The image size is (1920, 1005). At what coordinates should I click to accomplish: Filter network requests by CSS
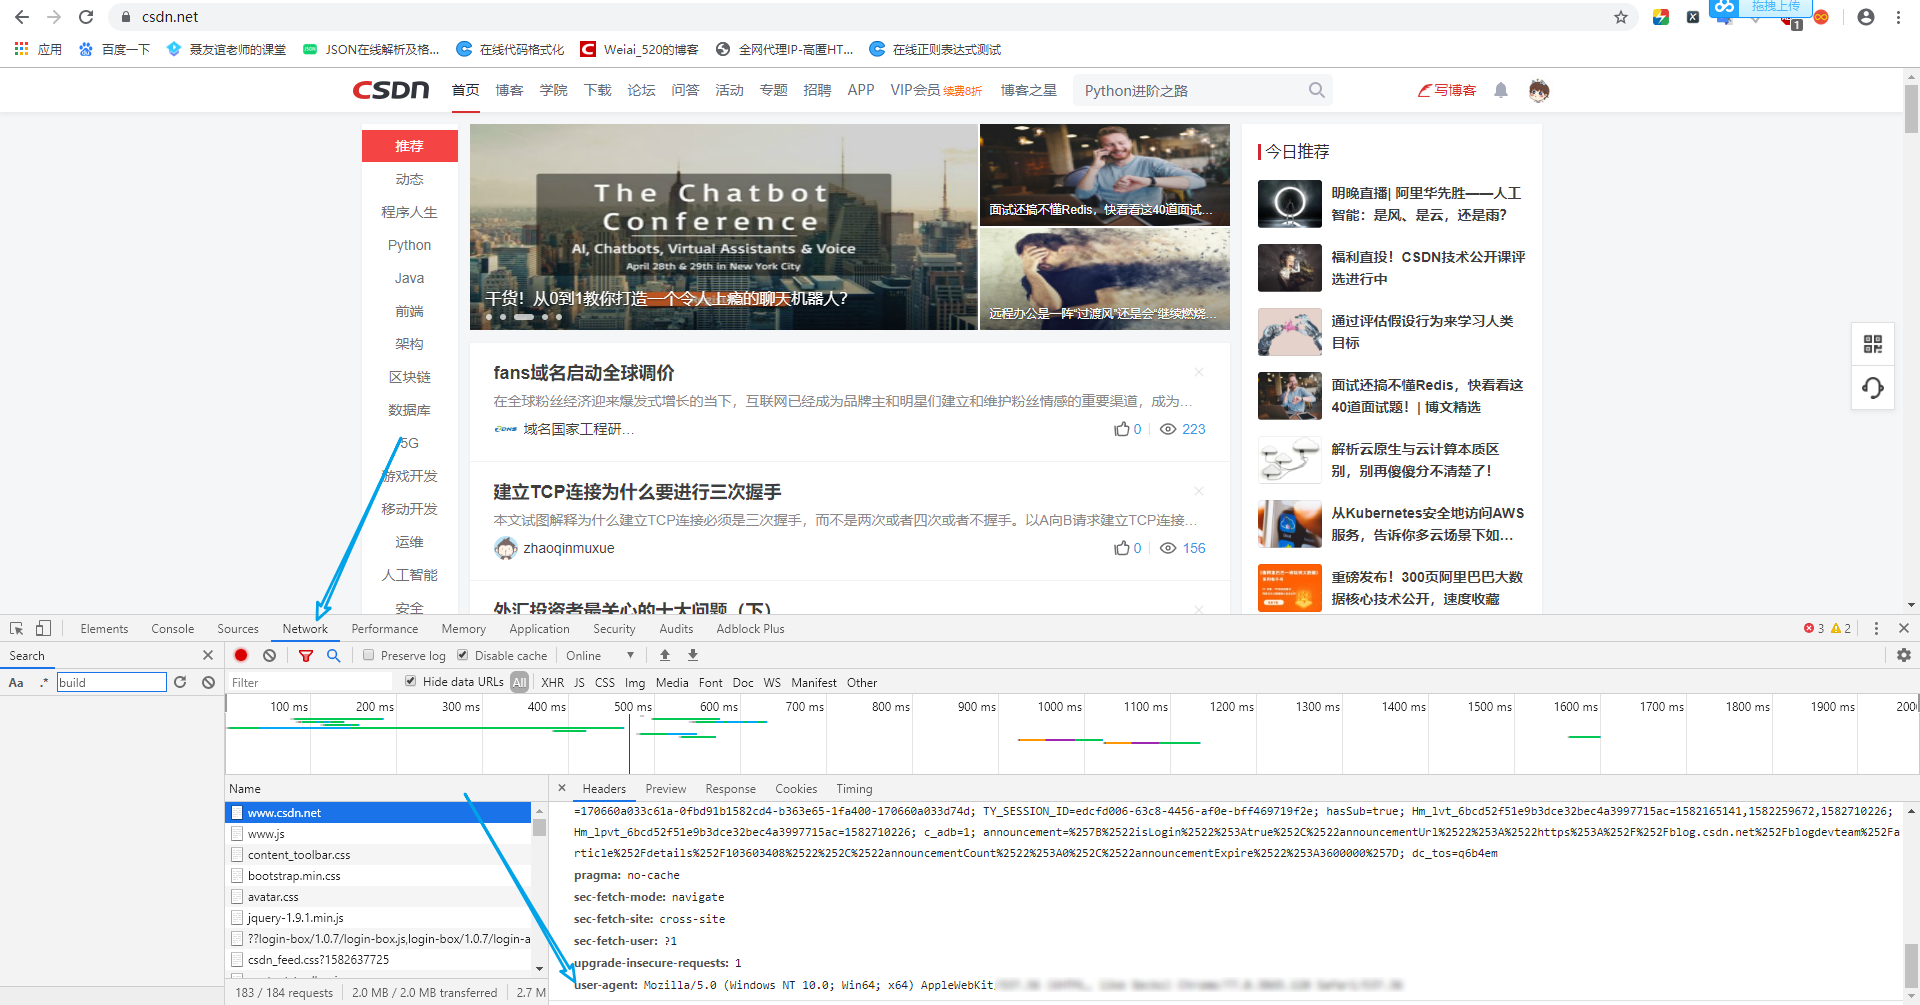pos(605,682)
